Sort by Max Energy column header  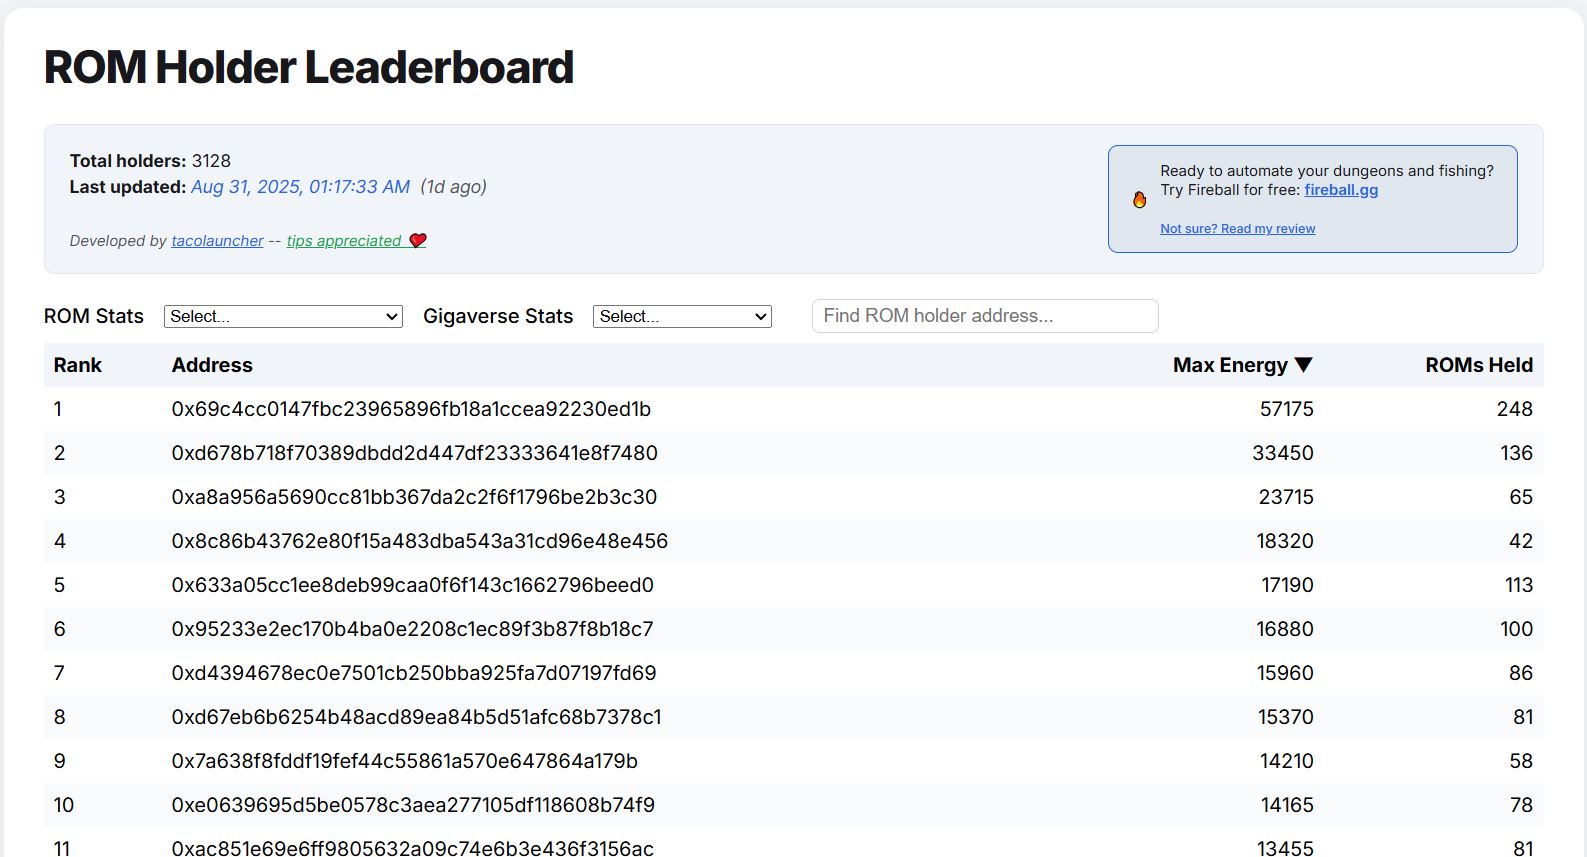coord(1230,365)
